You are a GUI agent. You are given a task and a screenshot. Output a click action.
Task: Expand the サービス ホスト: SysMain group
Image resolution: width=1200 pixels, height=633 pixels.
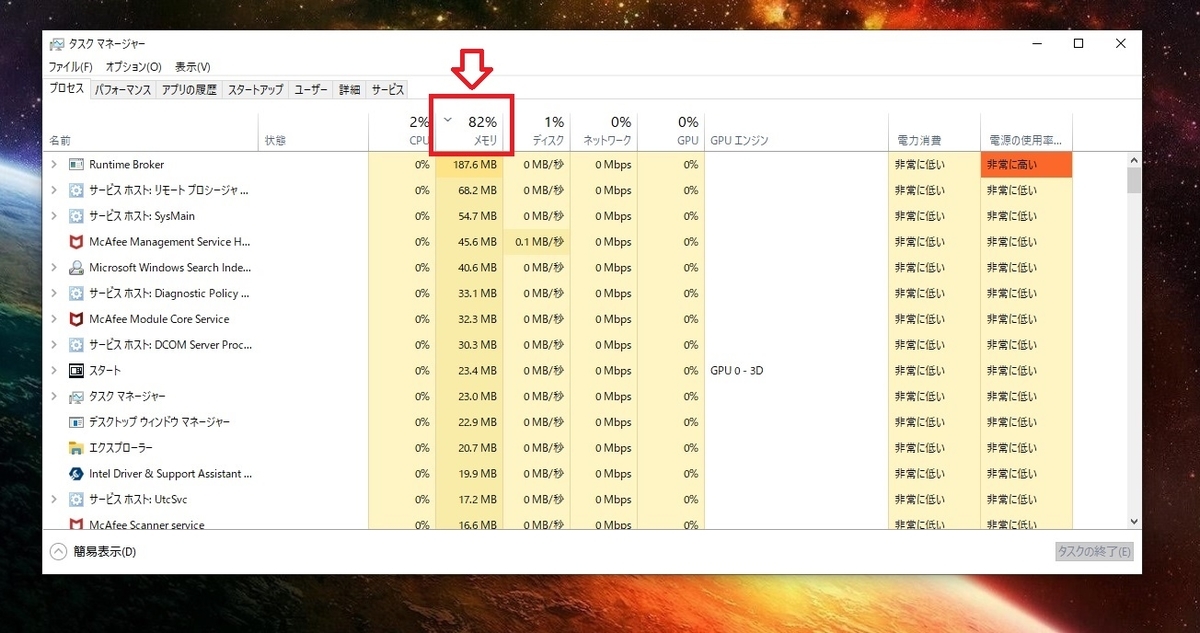click(54, 216)
